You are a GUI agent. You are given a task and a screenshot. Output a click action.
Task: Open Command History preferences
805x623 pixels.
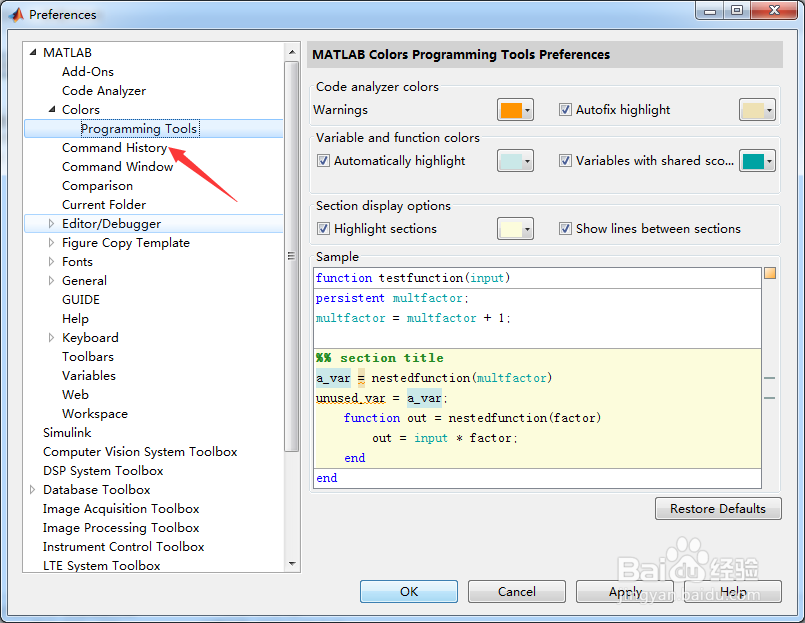coord(115,147)
